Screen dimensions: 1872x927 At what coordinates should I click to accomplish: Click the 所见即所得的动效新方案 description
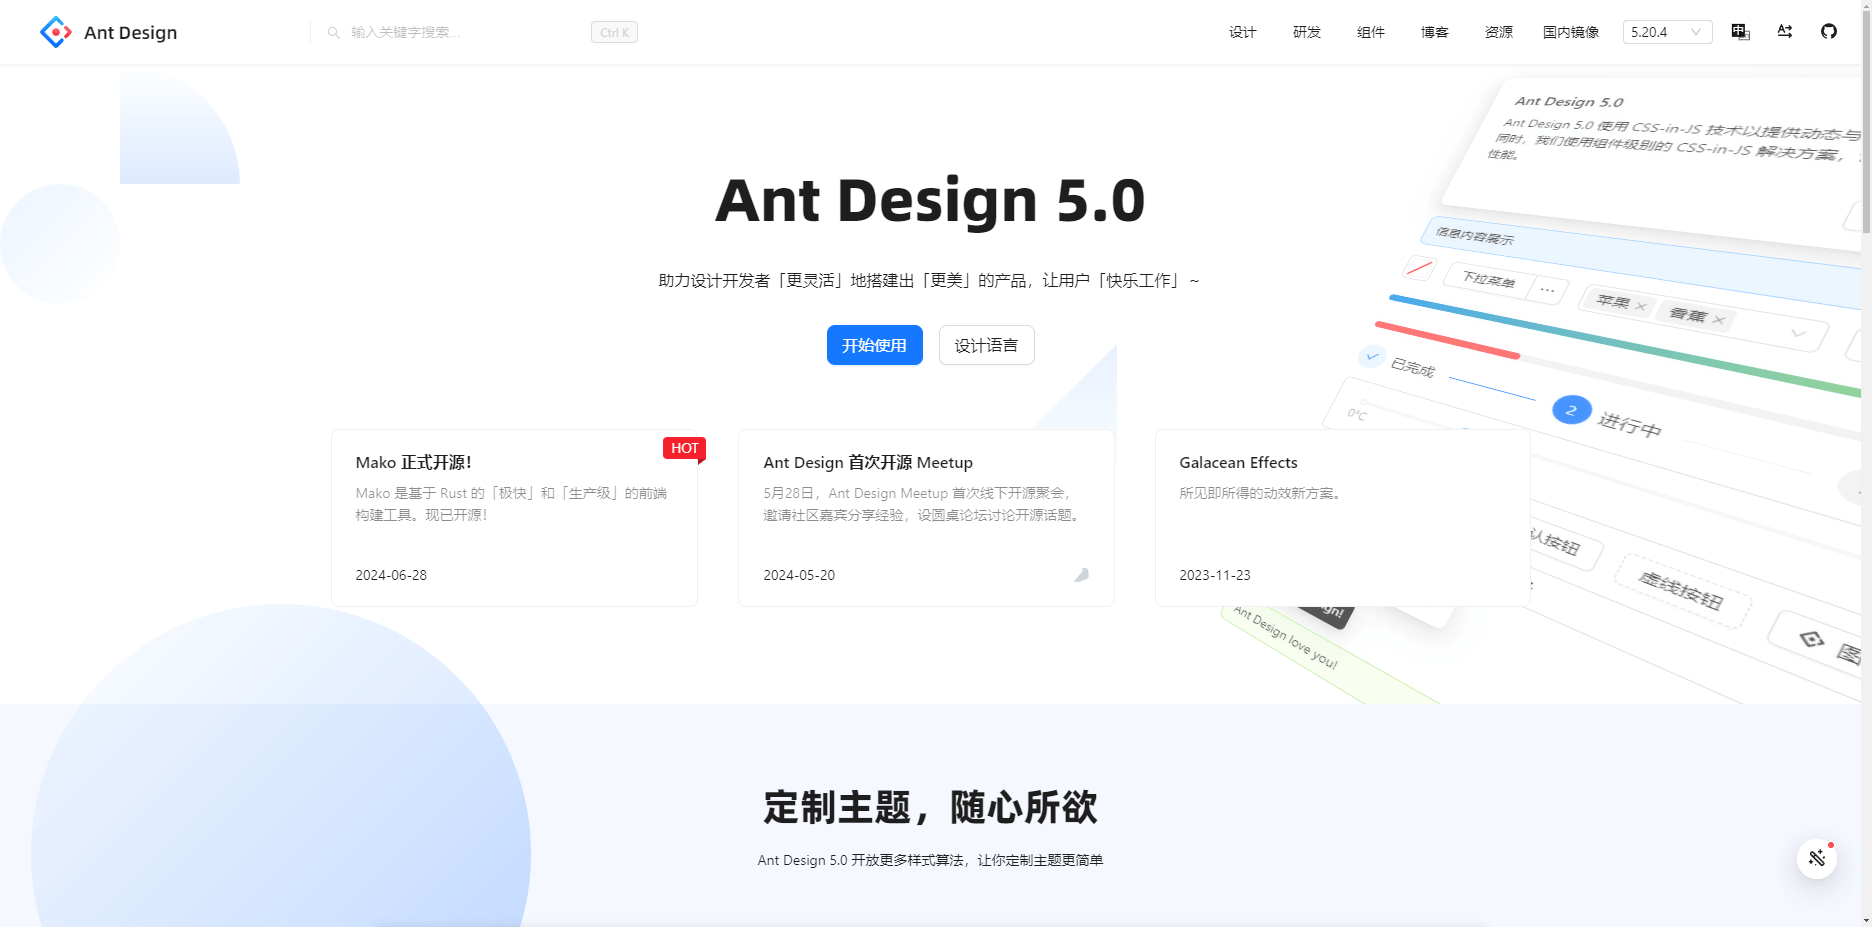[x=1260, y=493]
